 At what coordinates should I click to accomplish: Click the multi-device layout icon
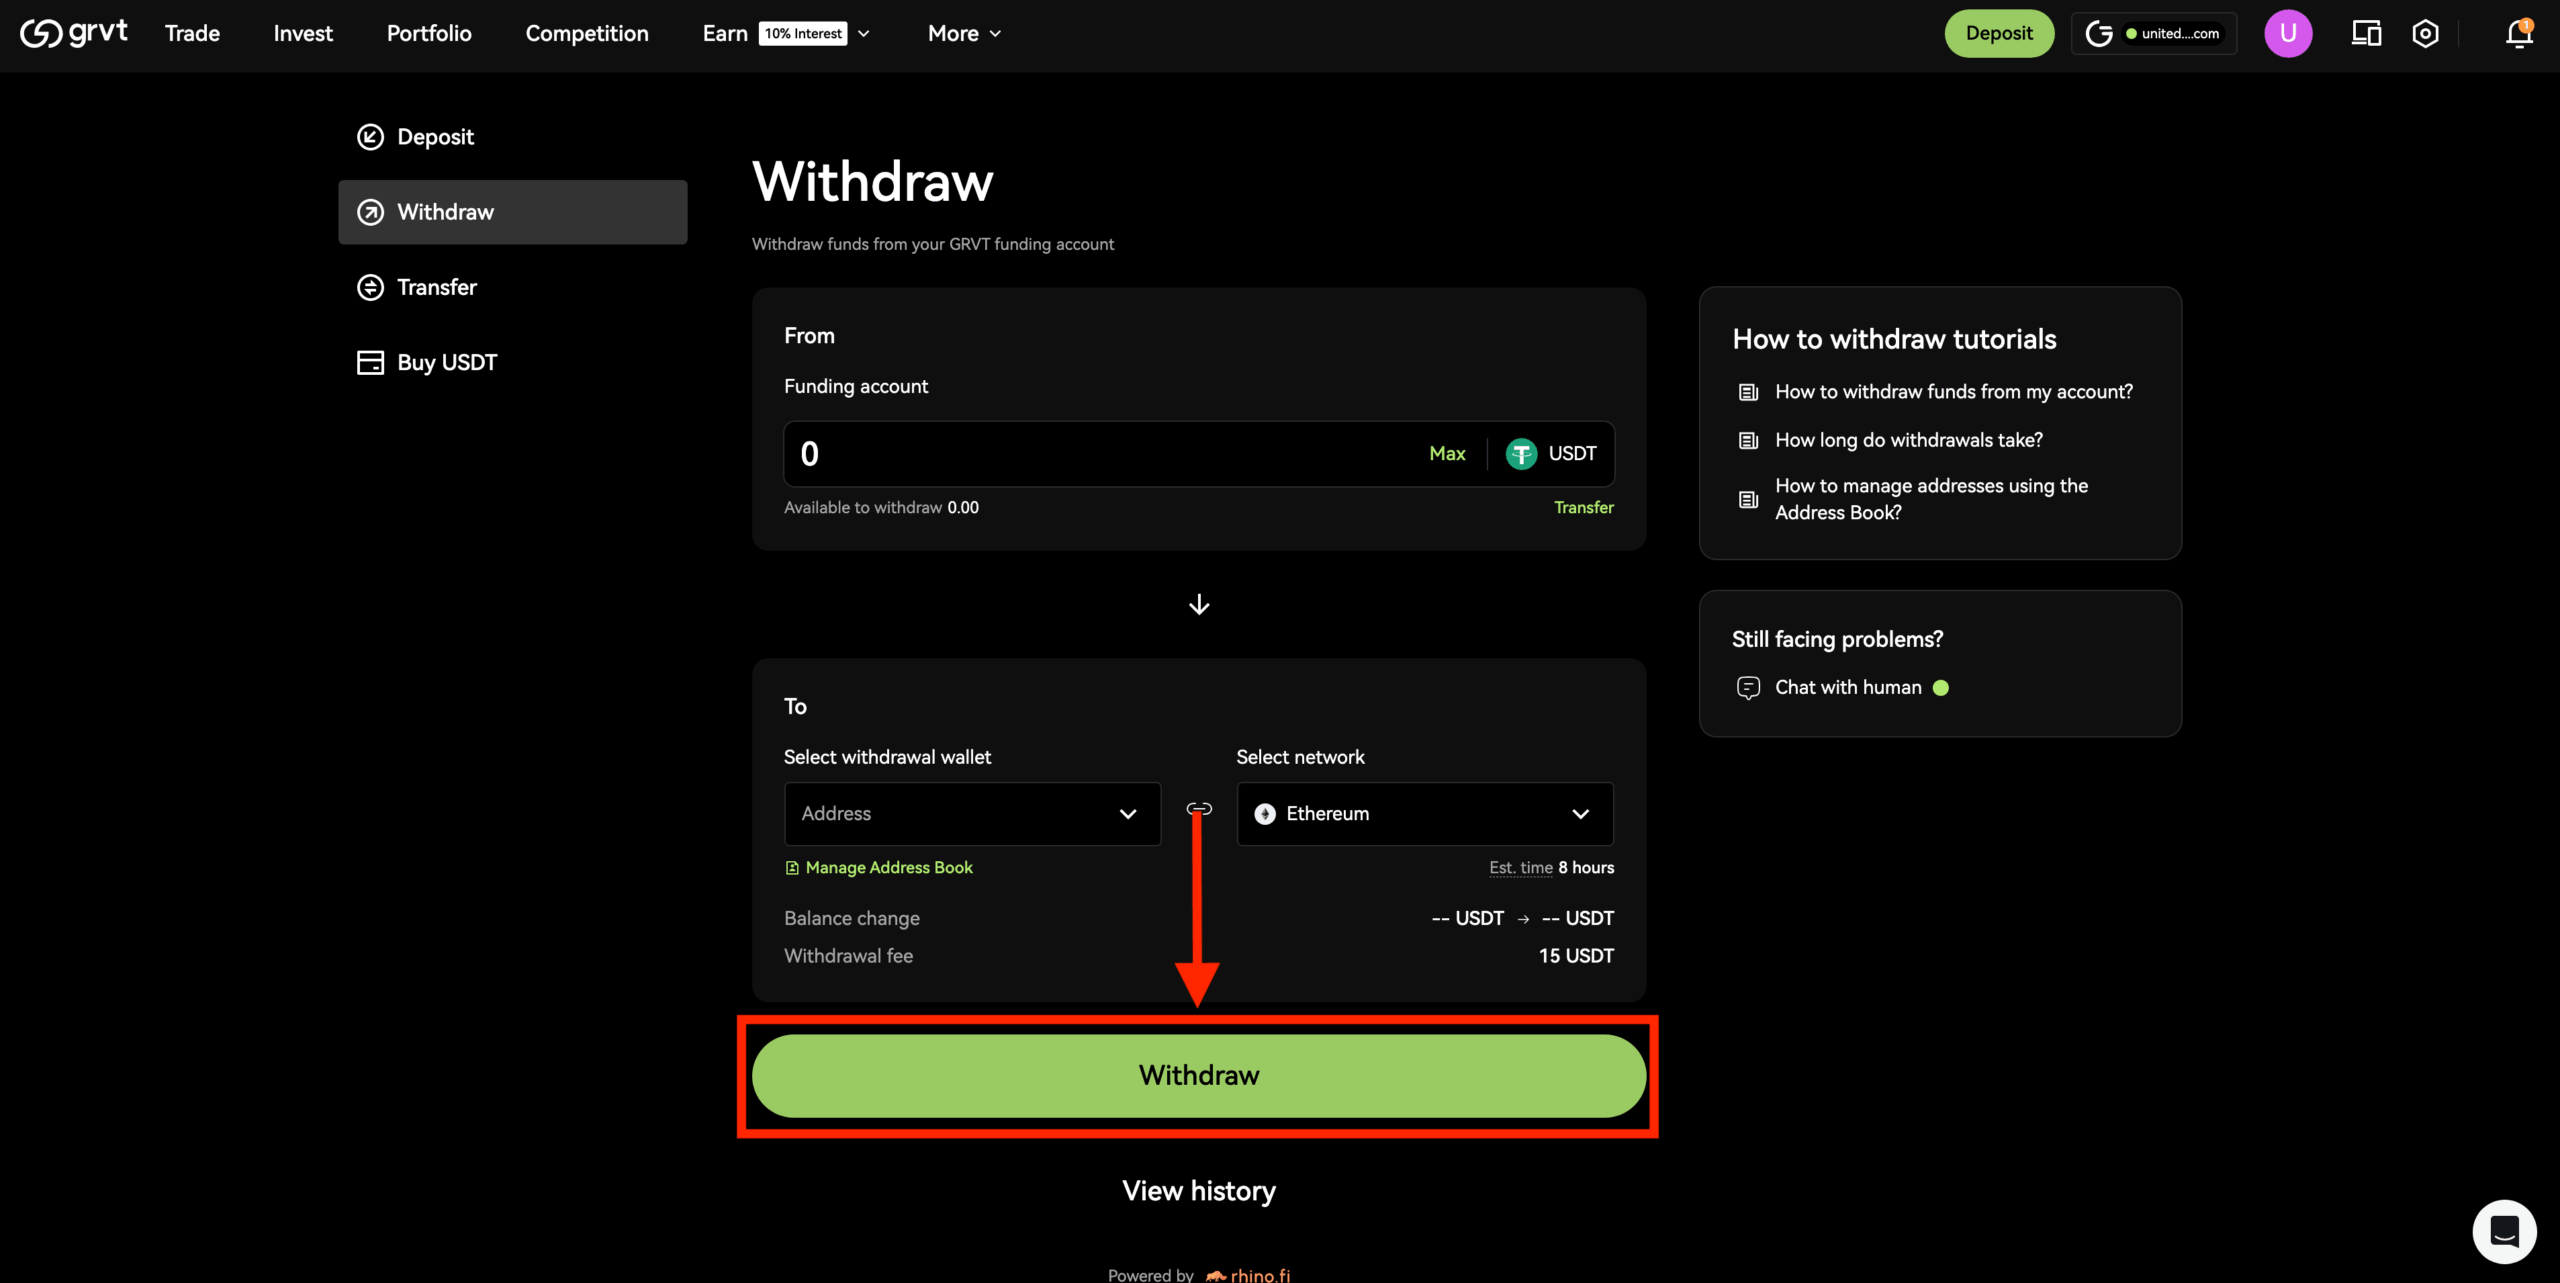coord(2365,34)
